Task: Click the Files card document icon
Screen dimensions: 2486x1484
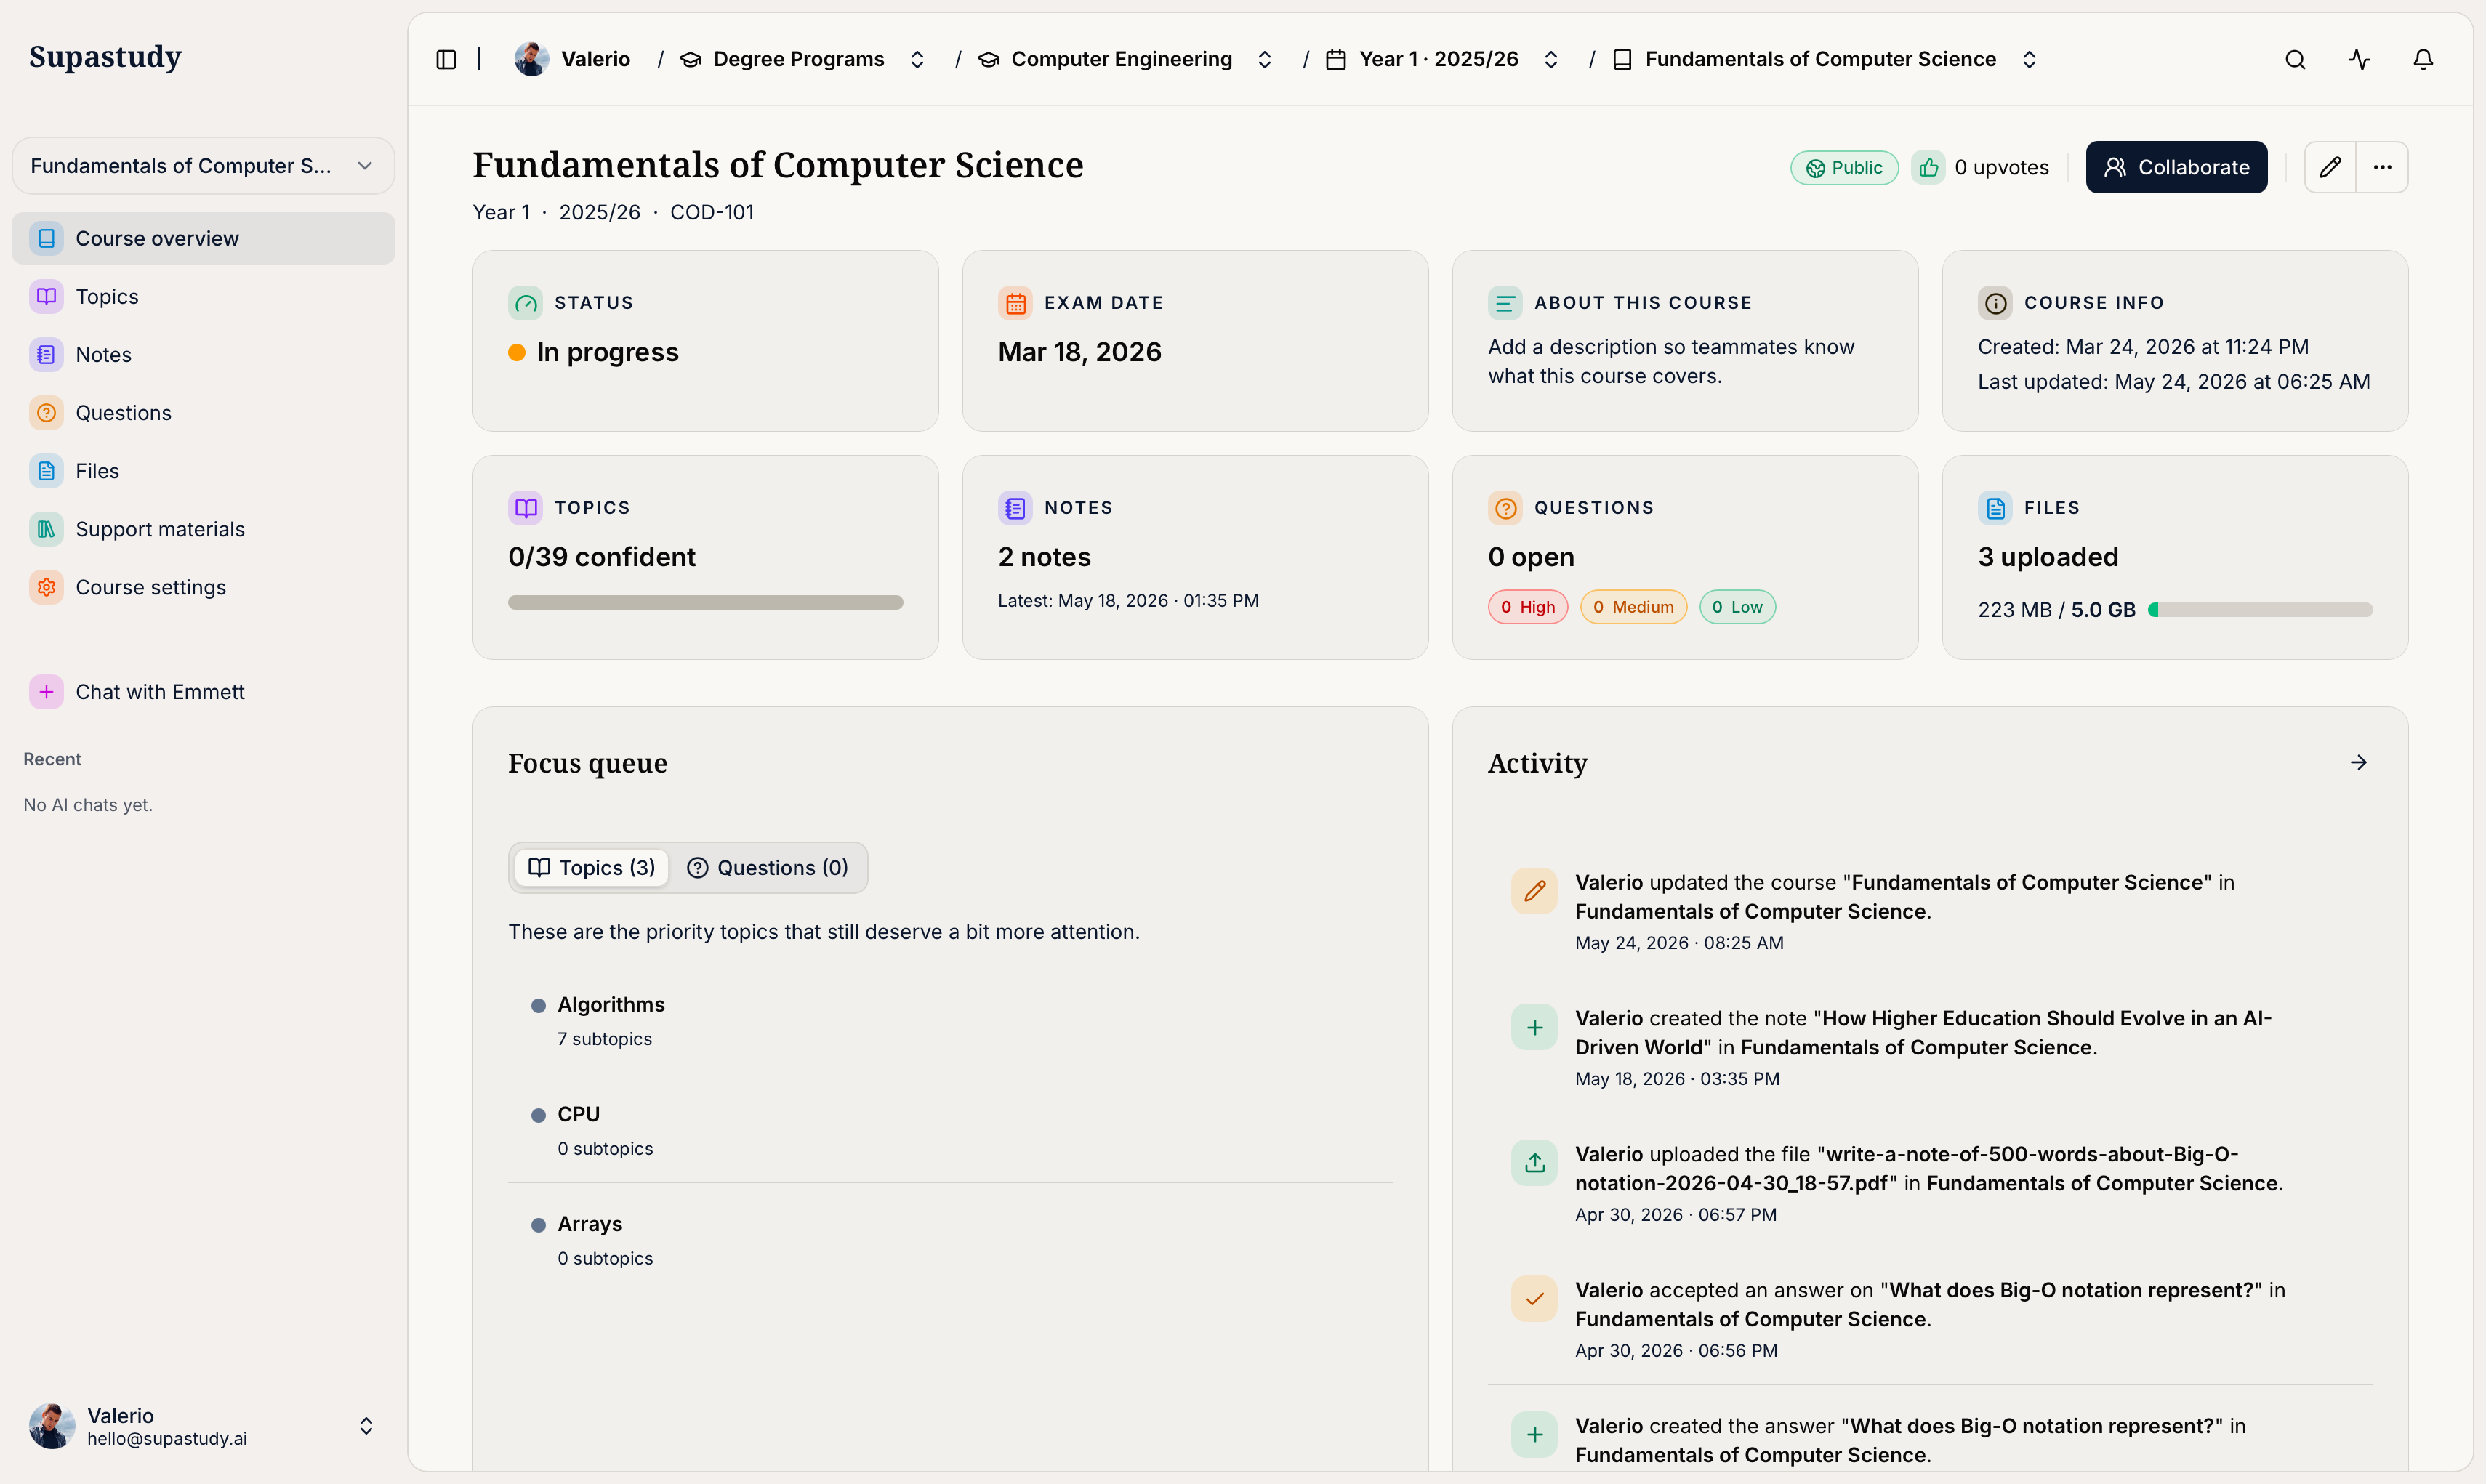Action: click(1996, 508)
